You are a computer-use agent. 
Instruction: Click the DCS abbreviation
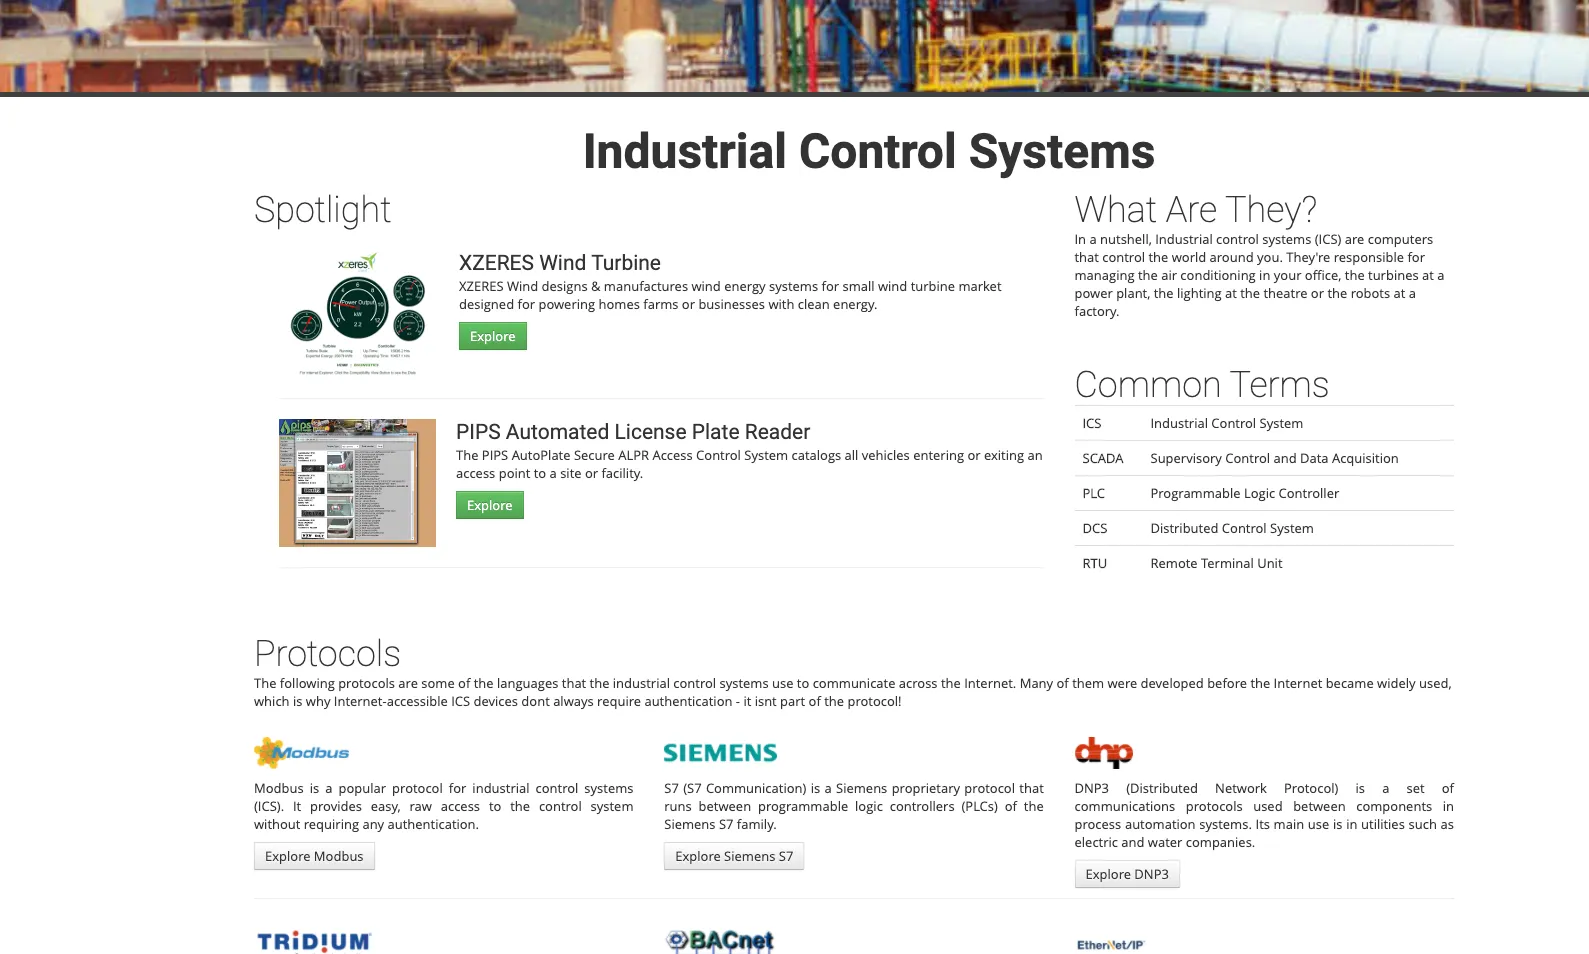tap(1095, 528)
